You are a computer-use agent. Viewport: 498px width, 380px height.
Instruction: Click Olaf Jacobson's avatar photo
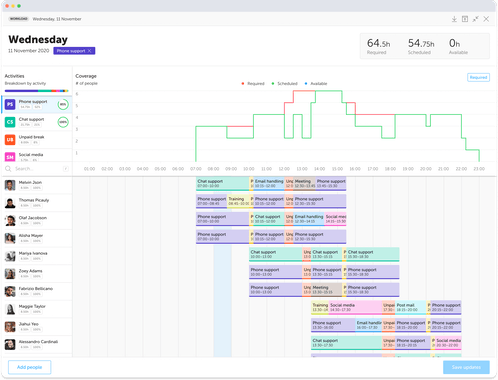pyautogui.click(x=10, y=220)
